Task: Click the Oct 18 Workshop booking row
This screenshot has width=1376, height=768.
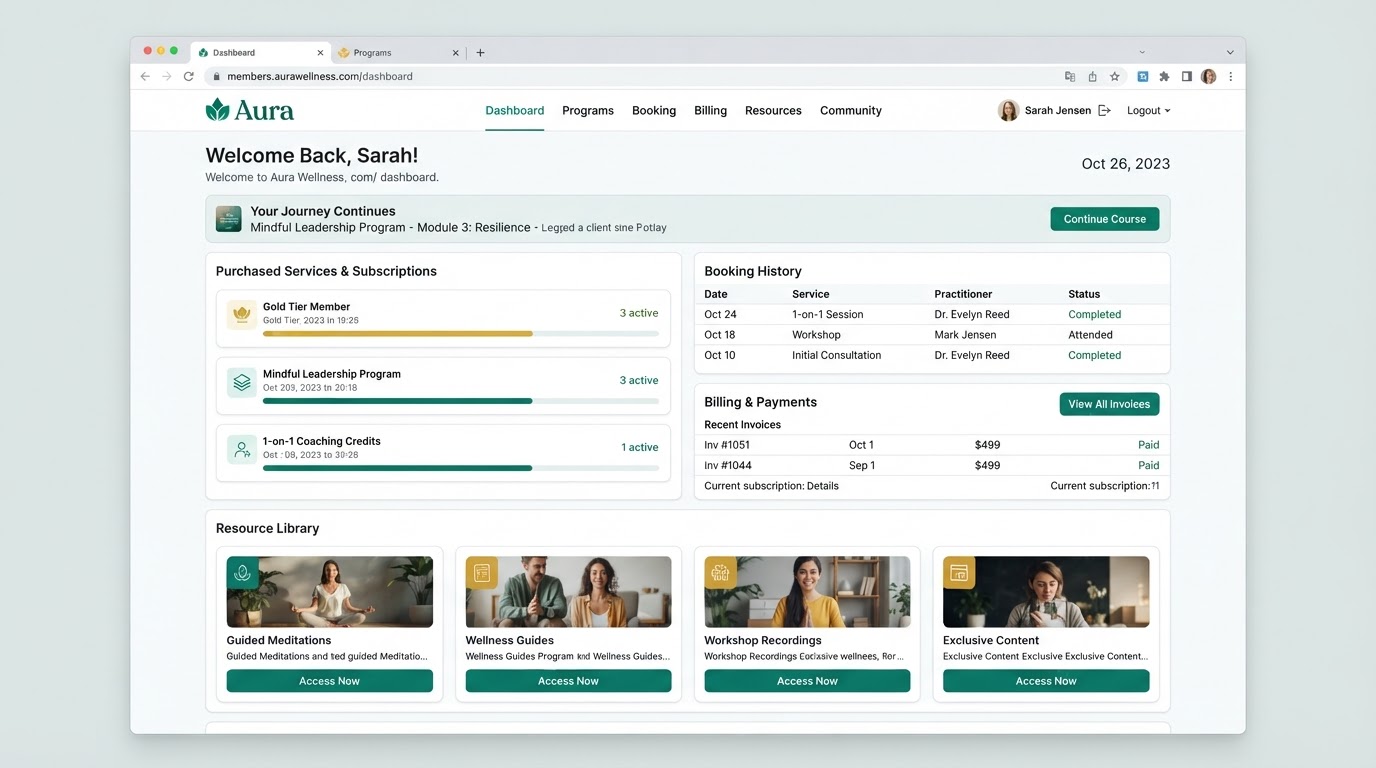Action: coord(932,335)
